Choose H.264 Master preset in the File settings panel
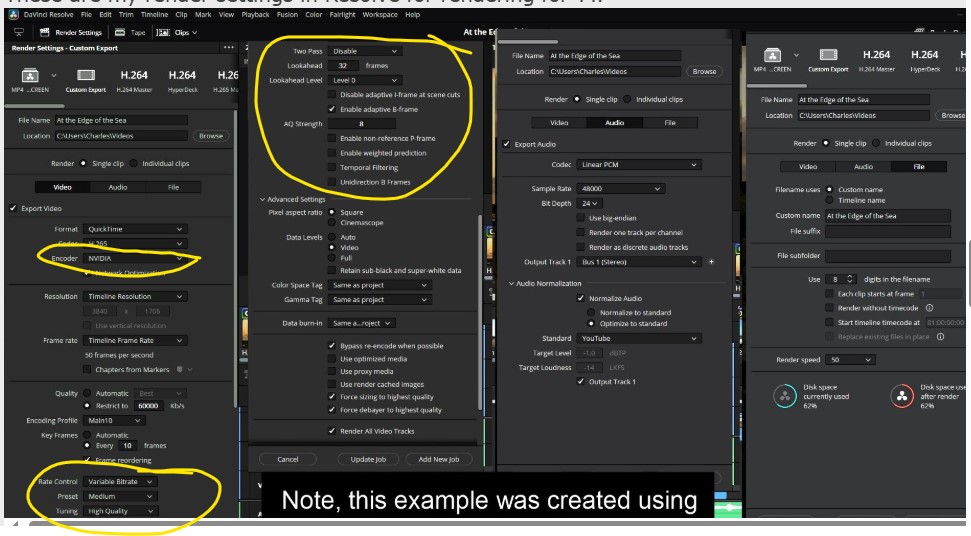 point(876,61)
